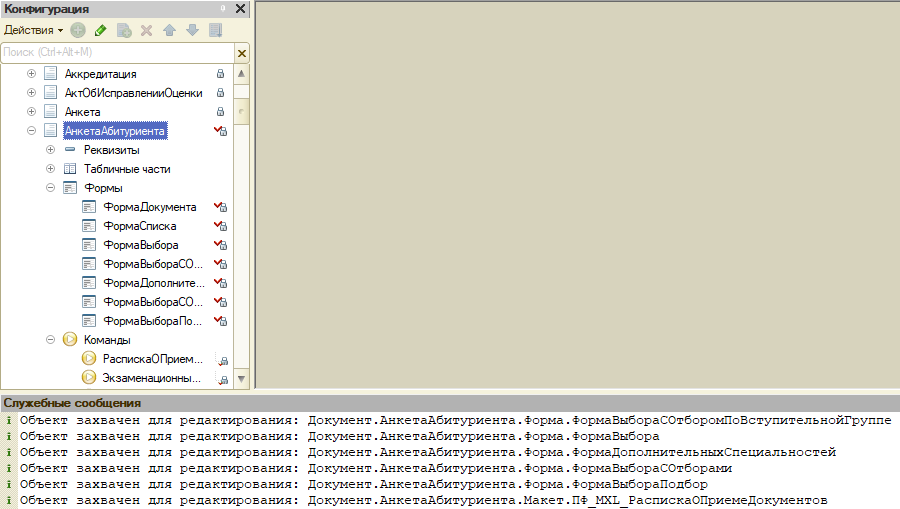Image resolution: width=900 pixels, height=509 pixels.
Task: Collapse the Формы node
Action: coord(51,188)
